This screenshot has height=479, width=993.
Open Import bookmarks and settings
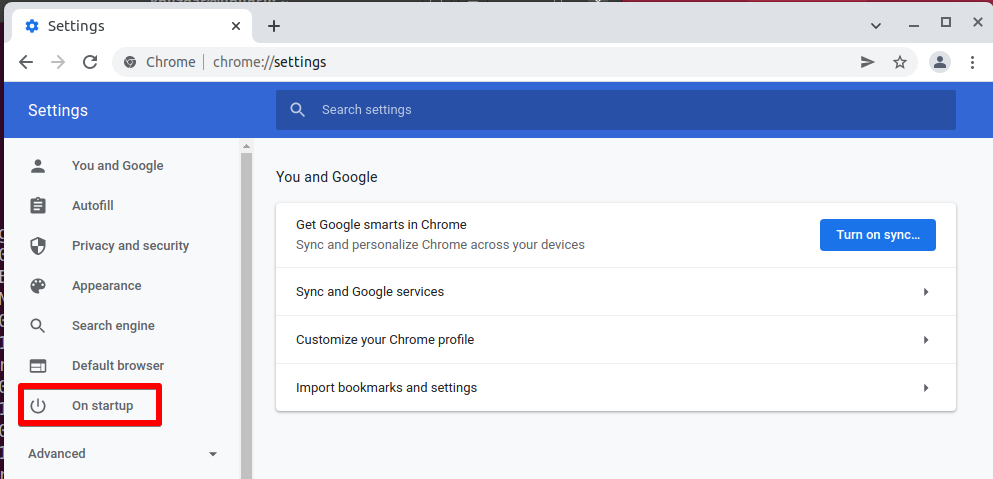tap(616, 388)
